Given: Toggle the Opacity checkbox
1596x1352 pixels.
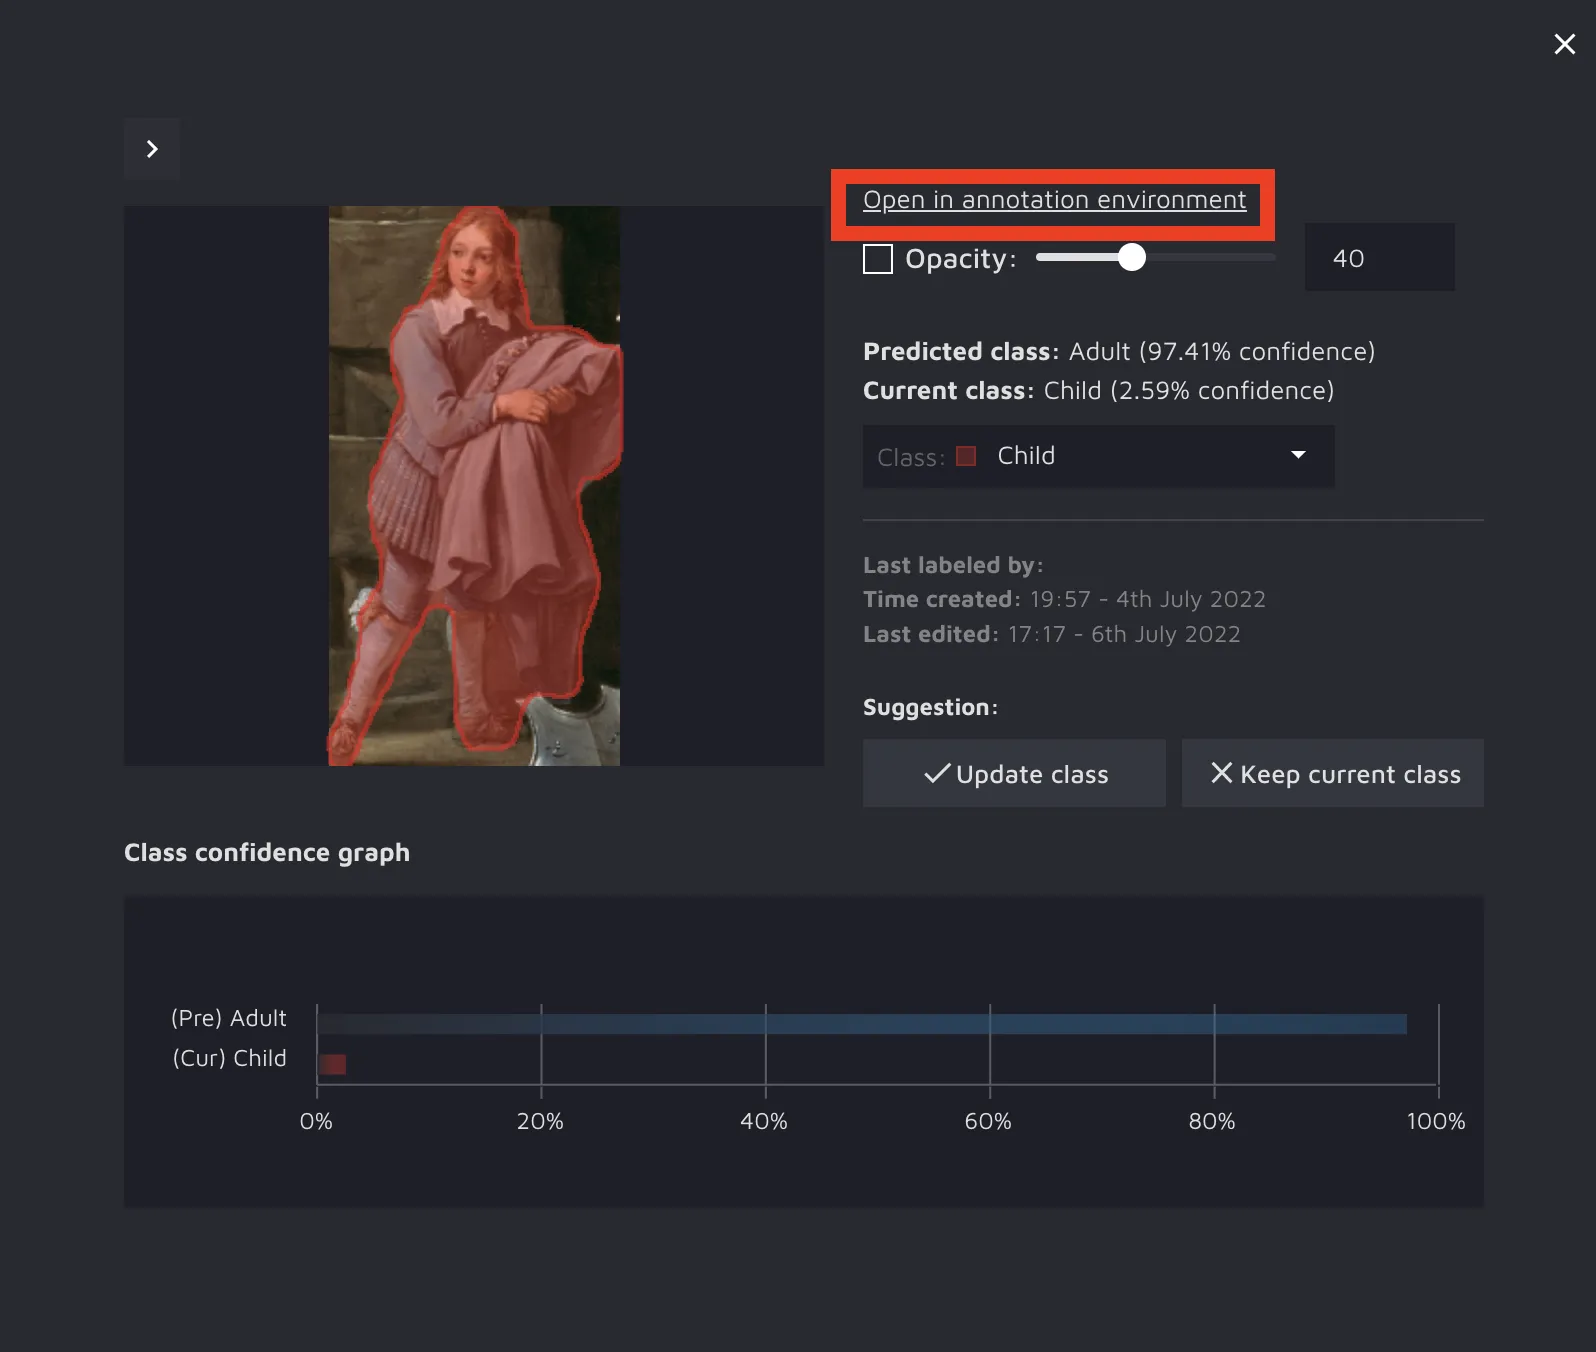Looking at the screenshot, I should (877, 259).
